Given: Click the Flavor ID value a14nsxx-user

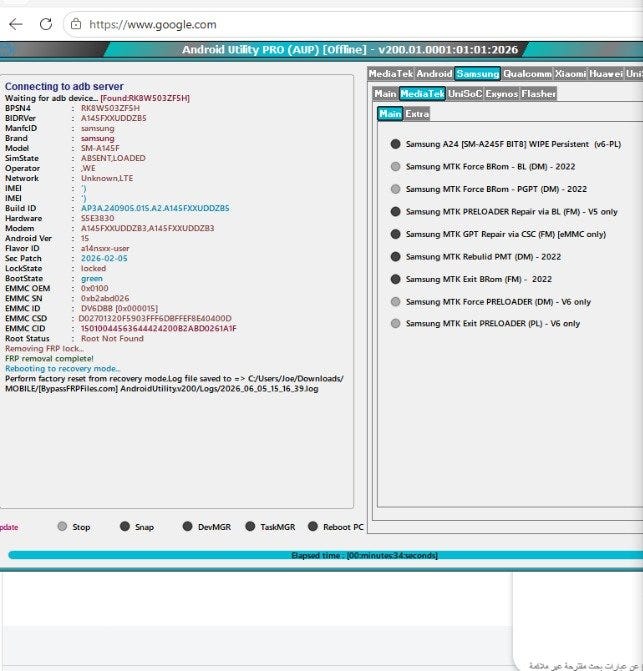Looking at the screenshot, I should coord(105,249).
